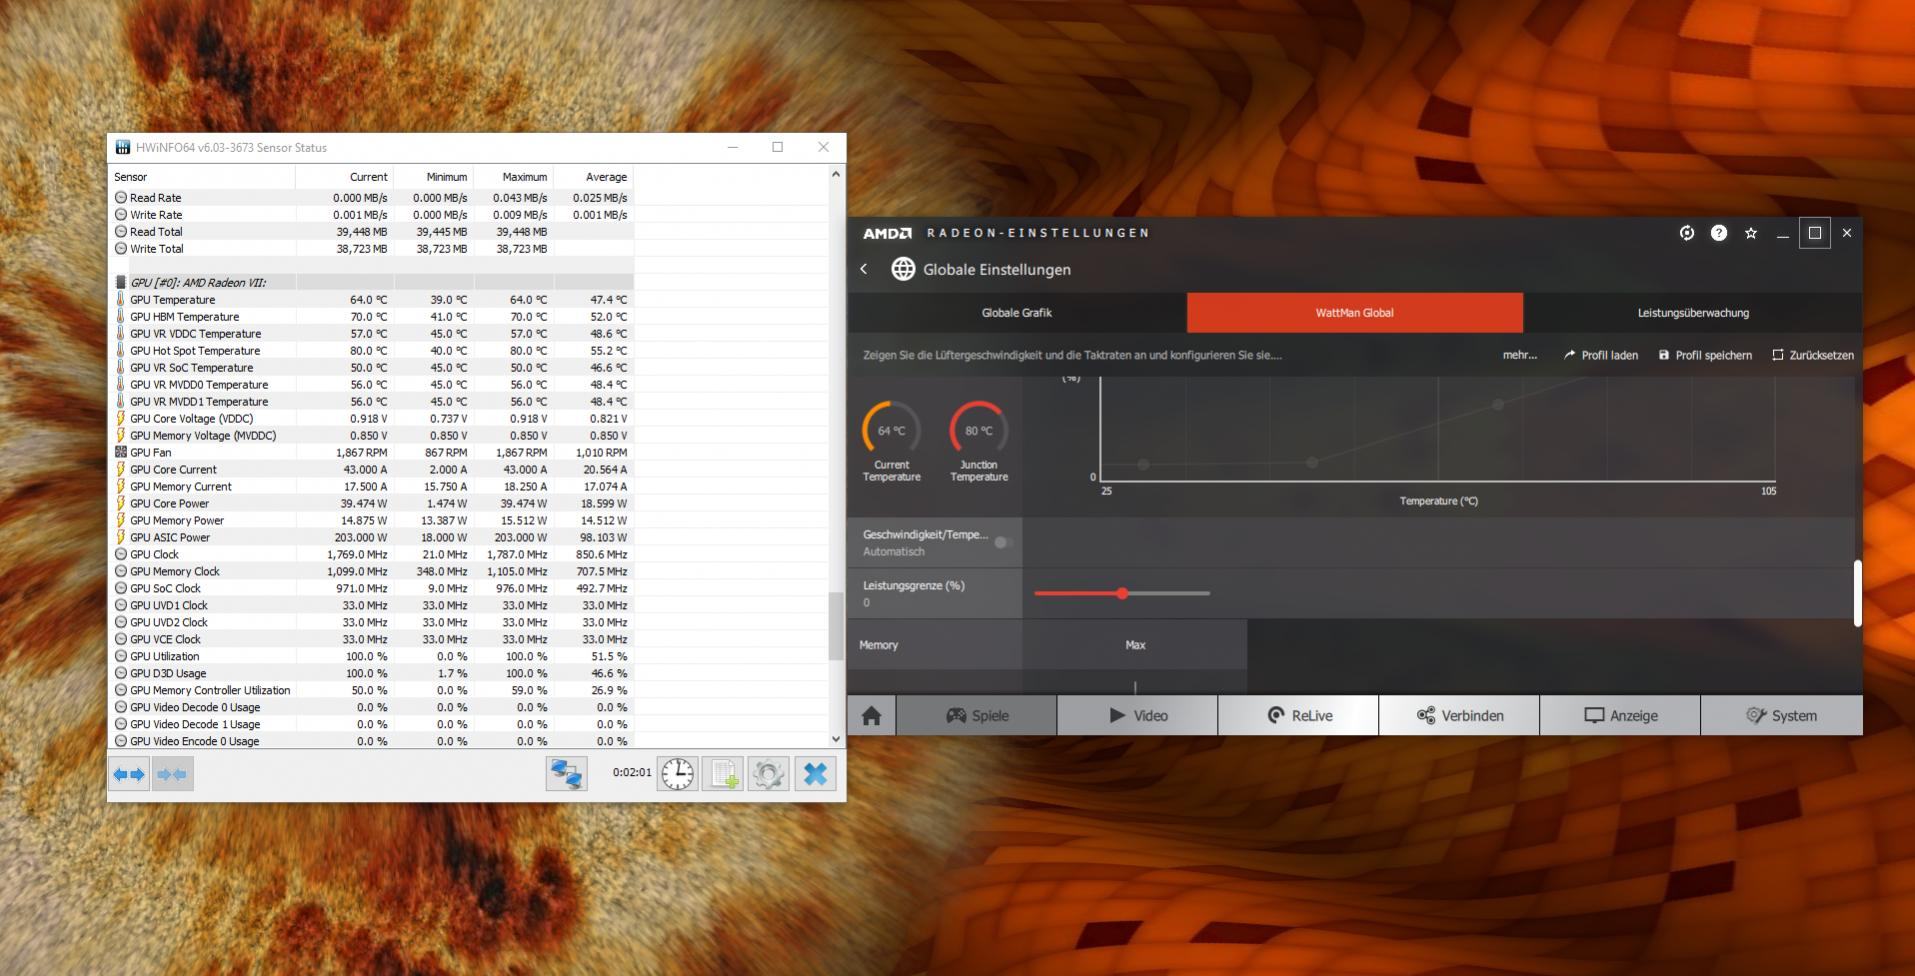
Task: Select the GPU HBM Temperature row
Action: (371, 316)
